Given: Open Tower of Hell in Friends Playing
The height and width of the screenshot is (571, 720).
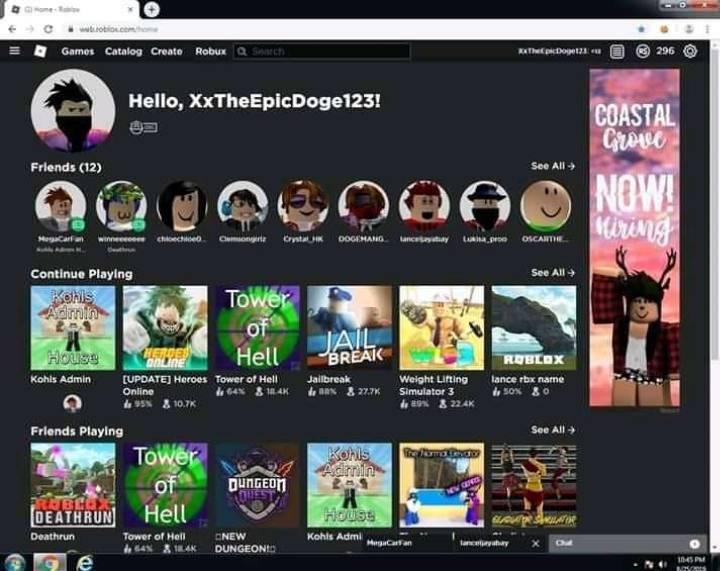Looking at the screenshot, I should point(165,485).
